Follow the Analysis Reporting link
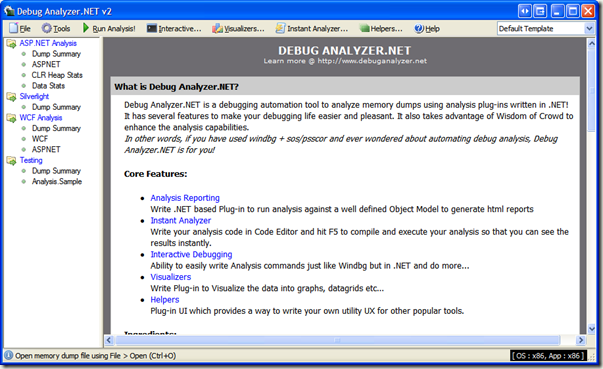This screenshot has width=603, height=369. tap(185, 198)
